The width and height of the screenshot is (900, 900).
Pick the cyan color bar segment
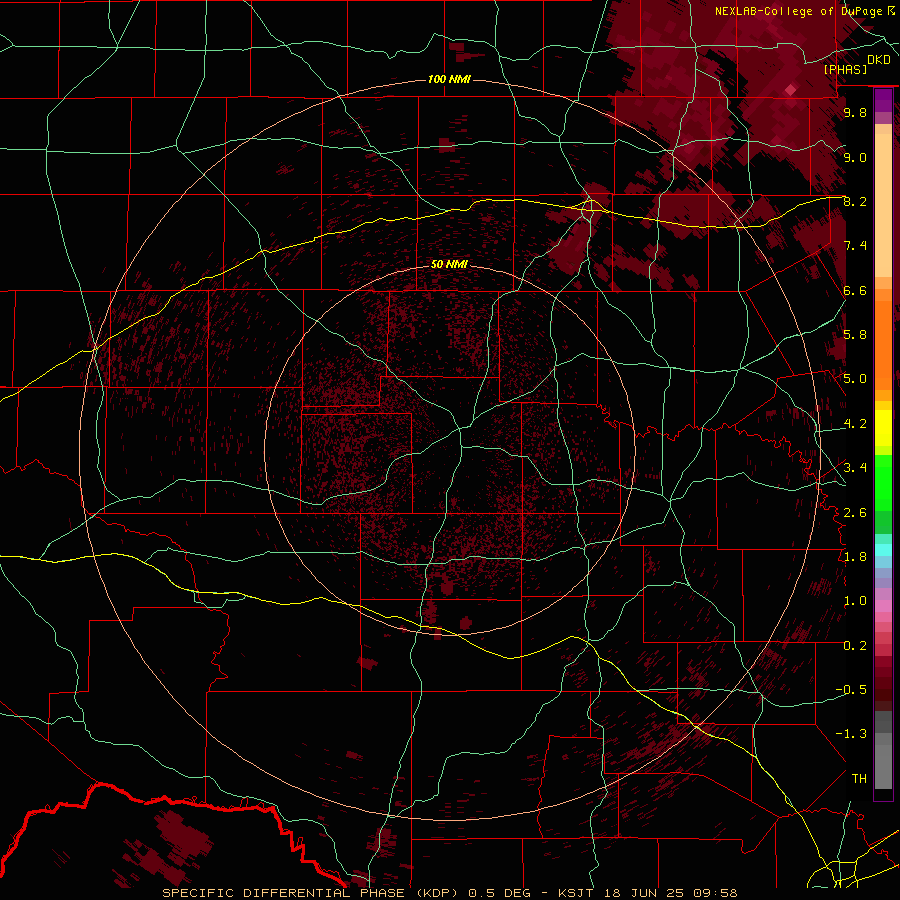tap(883, 550)
